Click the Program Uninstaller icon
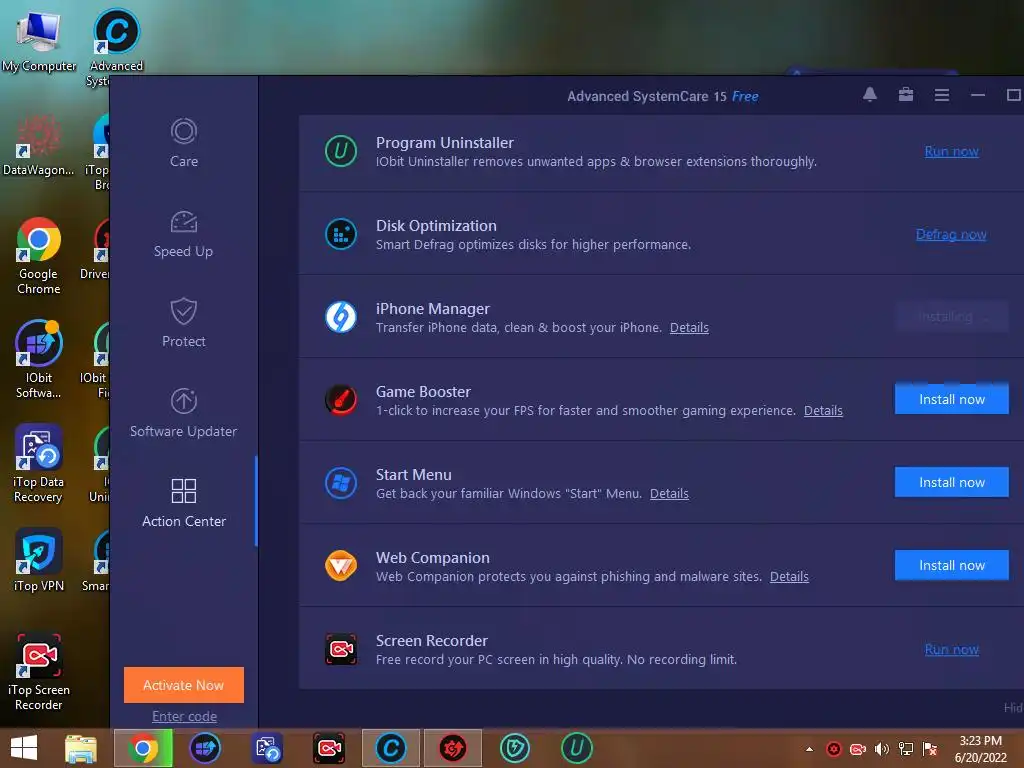The width and height of the screenshot is (1024, 768). tap(341, 151)
